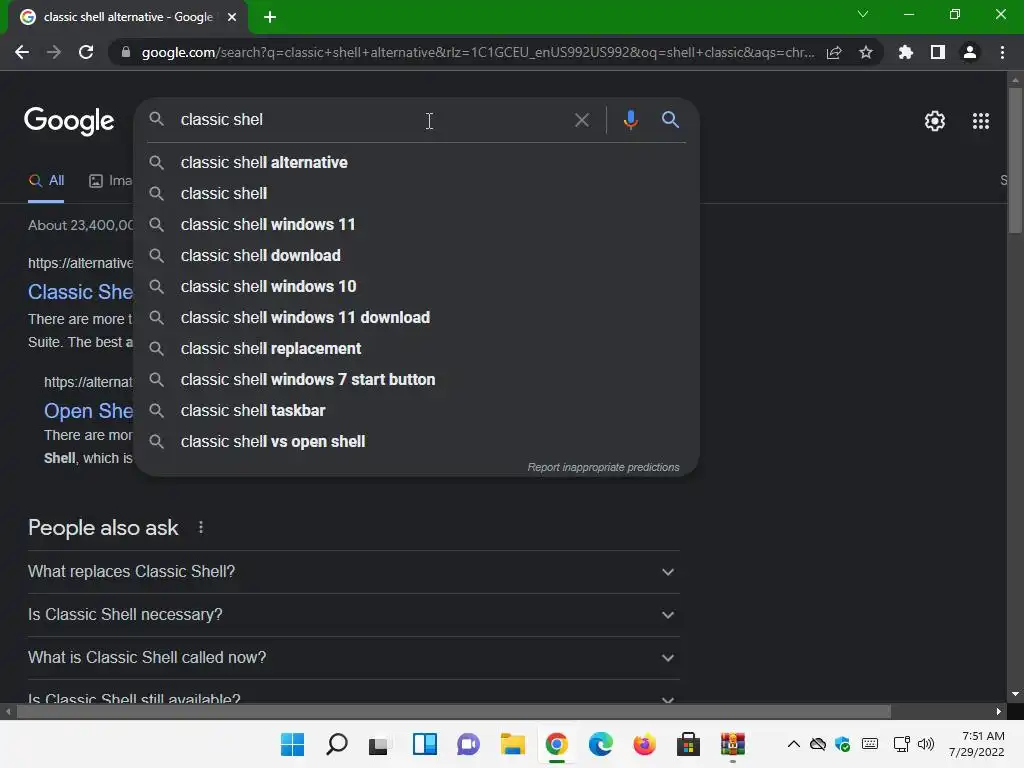This screenshot has height=768, width=1024.
Task: Open Teams Chat on taskbar
Action: (x=468, y=744)
